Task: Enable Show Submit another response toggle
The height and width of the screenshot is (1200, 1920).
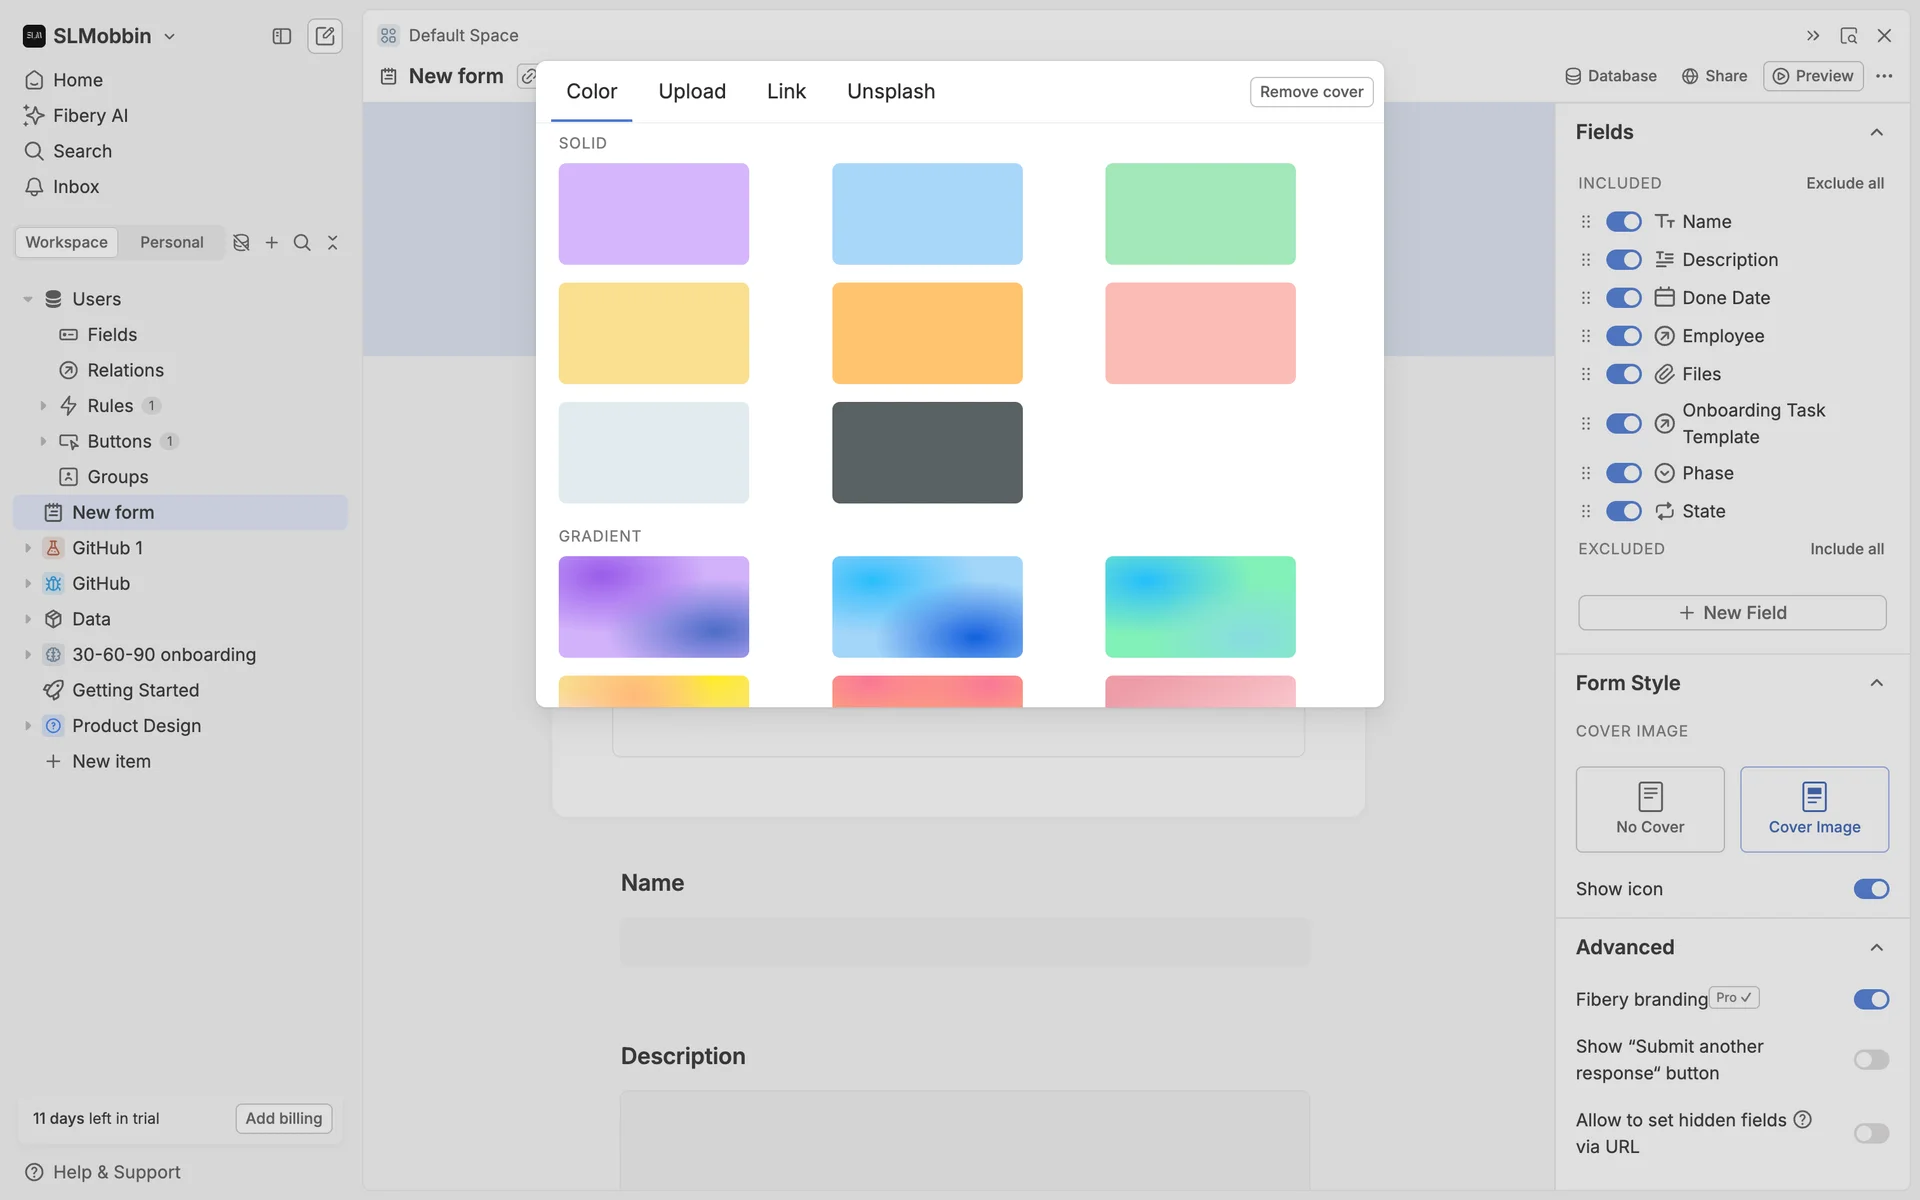Action: [x=1870, y=1060]
